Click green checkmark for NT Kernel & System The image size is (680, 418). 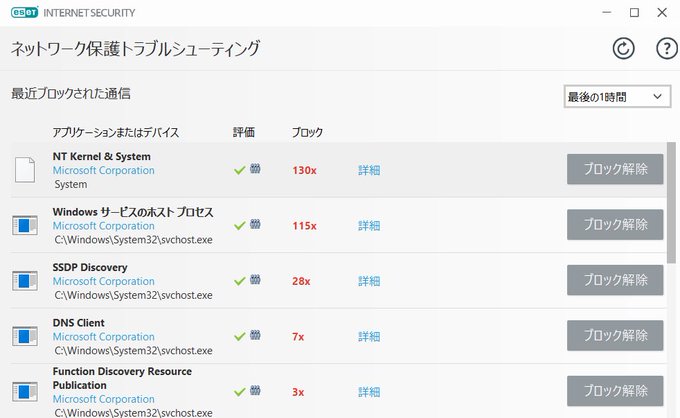pyautogui.click(x=240, y=170)
